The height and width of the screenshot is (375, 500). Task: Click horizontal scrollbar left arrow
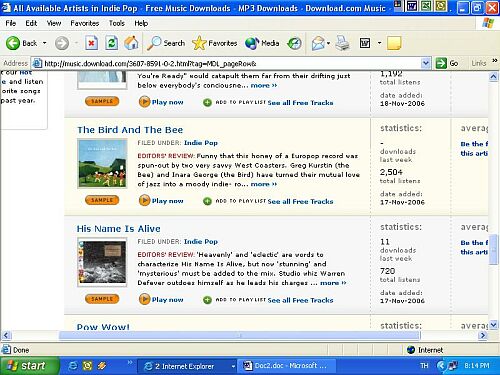6,335
